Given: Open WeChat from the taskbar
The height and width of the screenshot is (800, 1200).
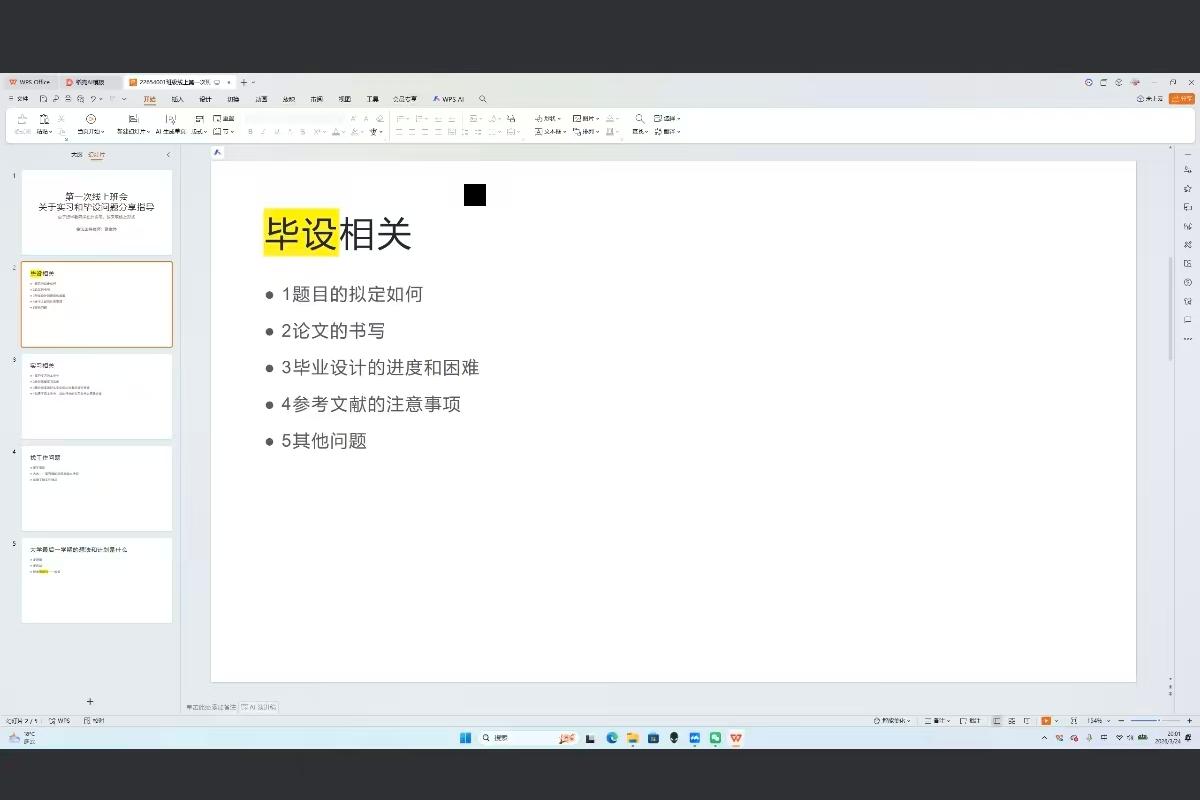Looking at the screenshot, I should click(x=715, y=738).
